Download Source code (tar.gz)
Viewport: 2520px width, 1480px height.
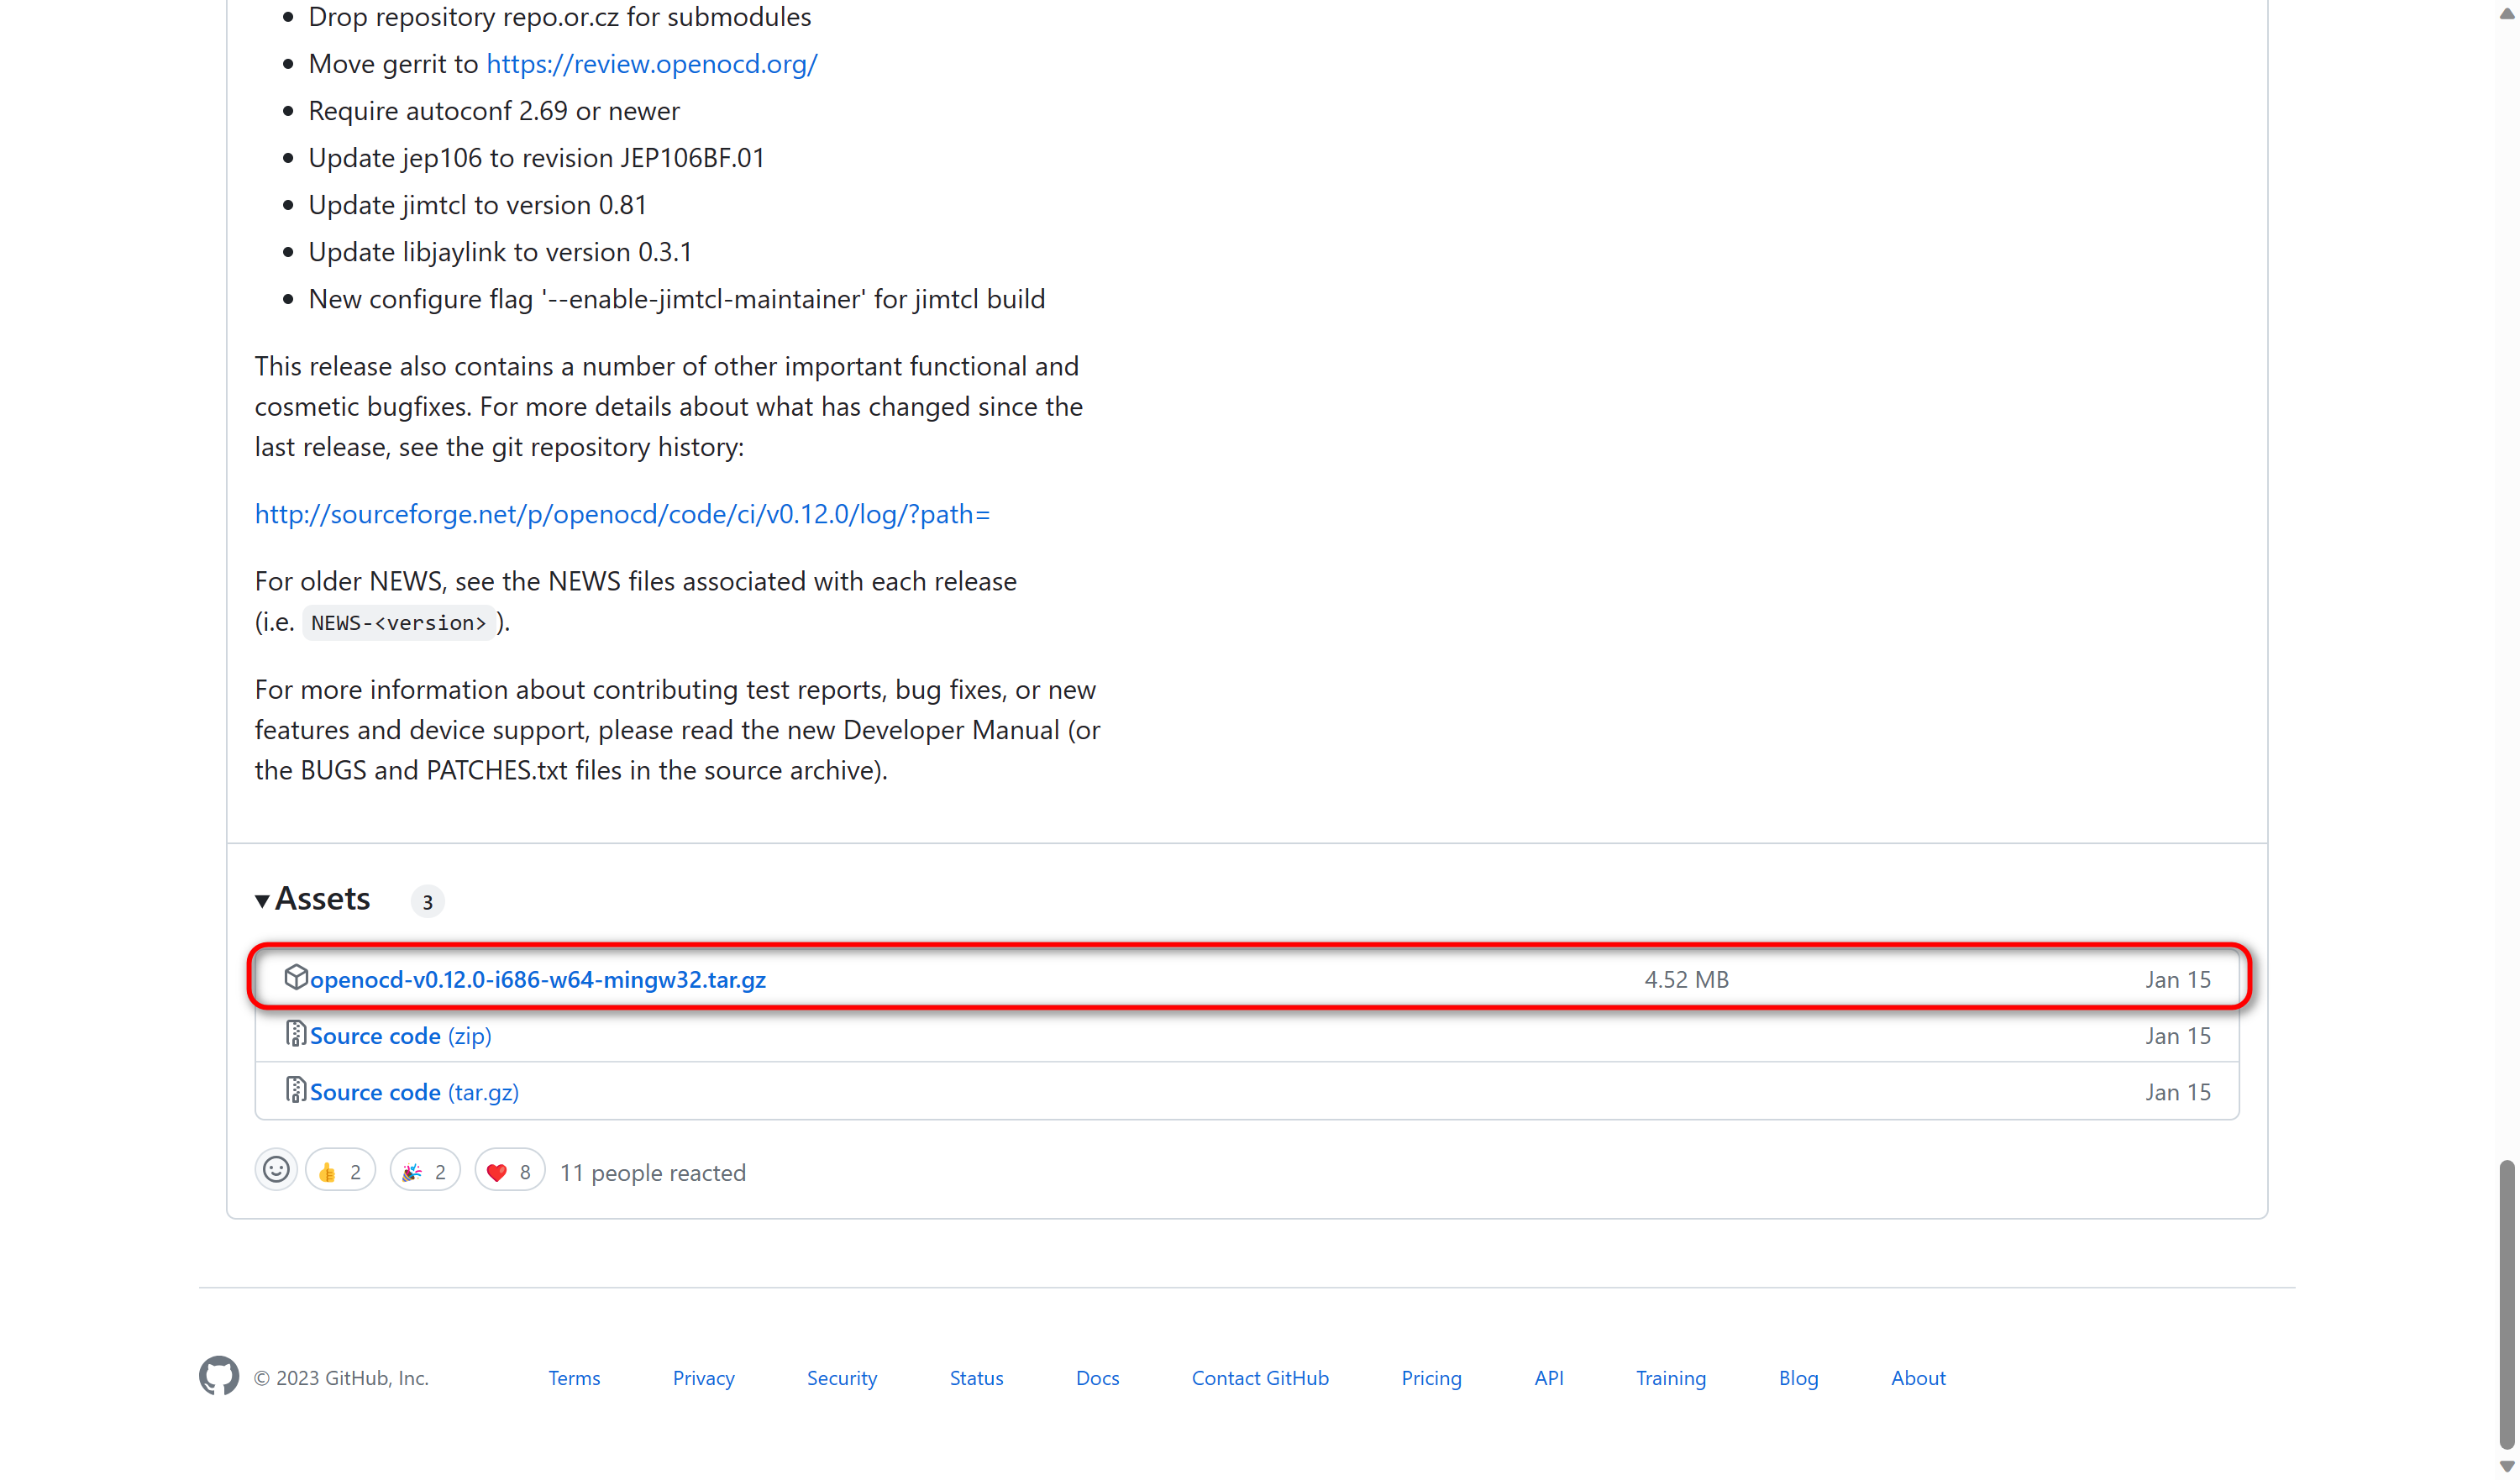pos(414,1092)
